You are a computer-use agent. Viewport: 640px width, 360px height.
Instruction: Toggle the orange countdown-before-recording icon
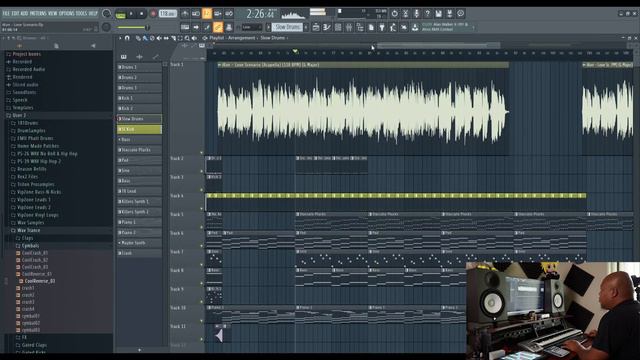tap(207, 13)
